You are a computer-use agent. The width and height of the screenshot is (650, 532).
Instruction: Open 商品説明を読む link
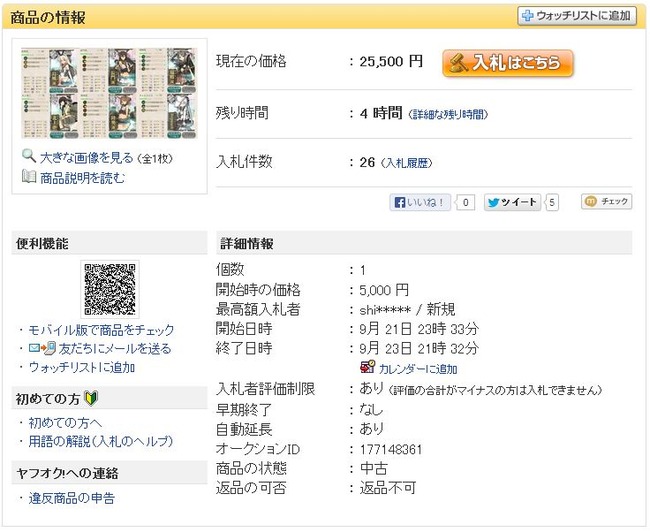(x=82, y=178)
